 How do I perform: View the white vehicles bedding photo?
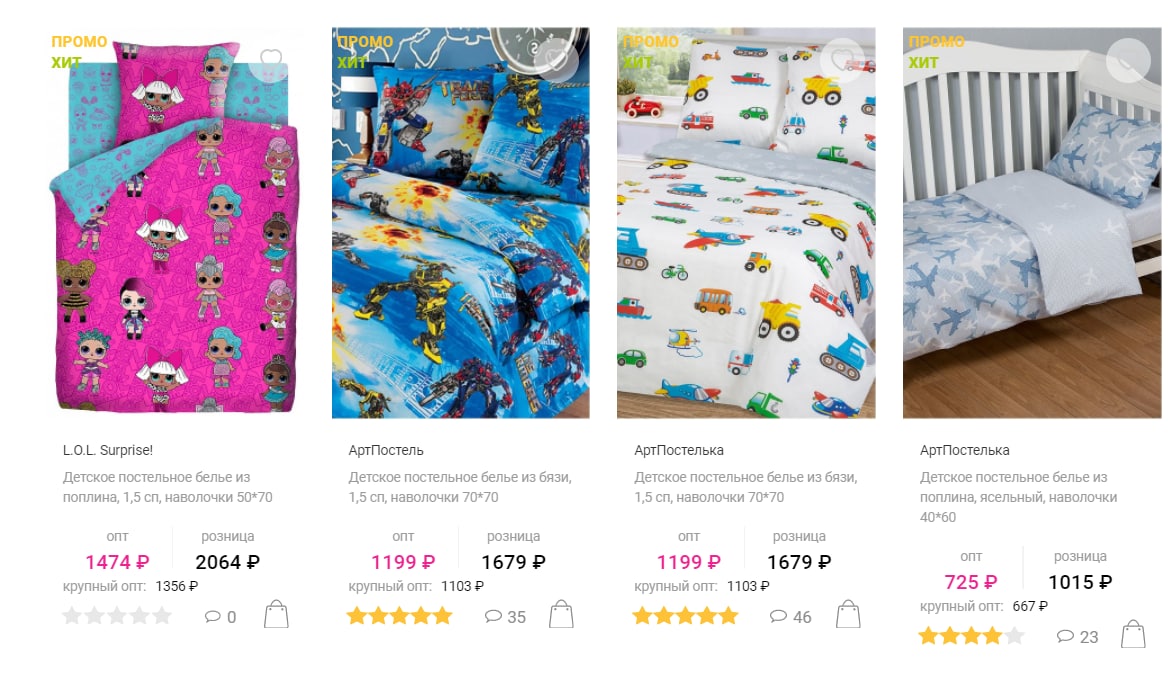tap(746, 223)
